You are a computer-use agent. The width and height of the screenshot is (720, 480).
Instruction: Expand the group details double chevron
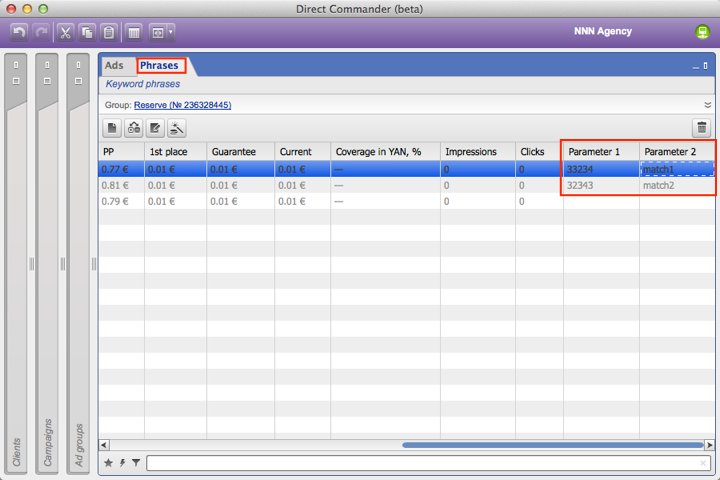[x=708, y=105]
